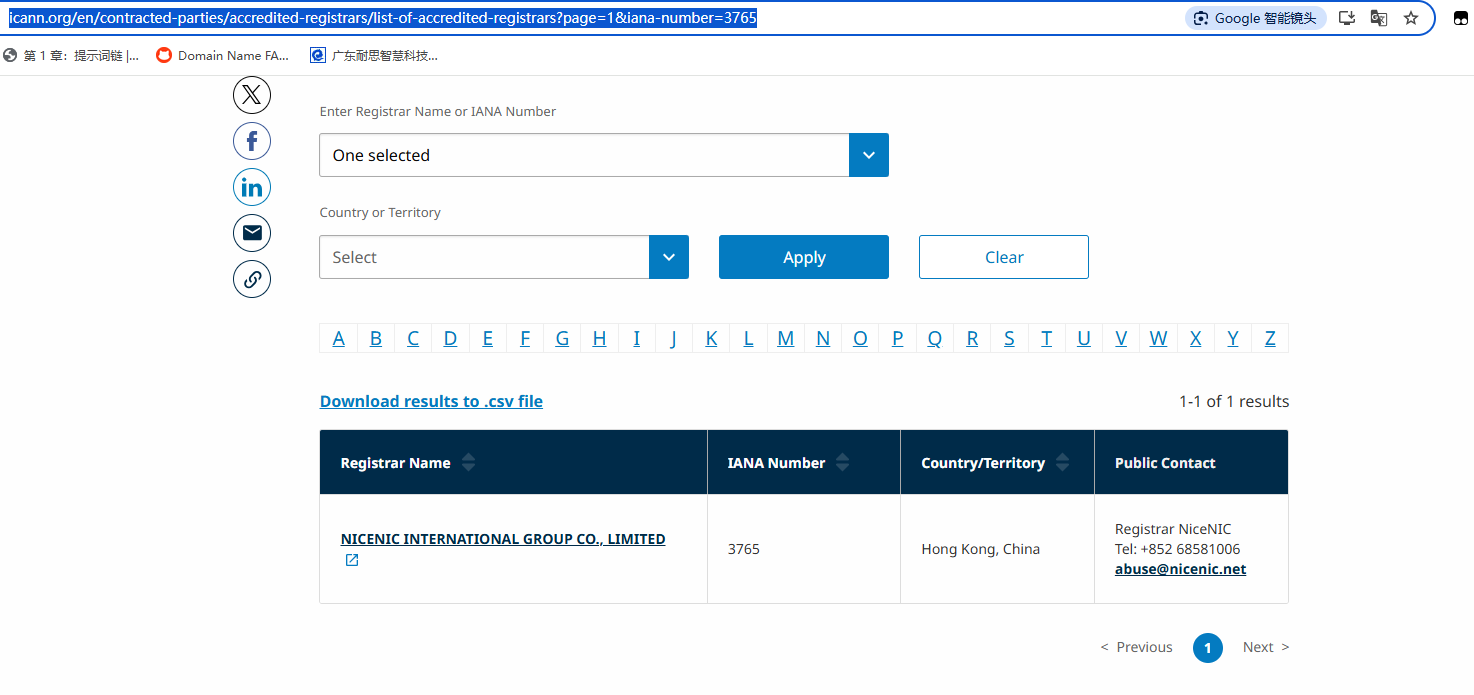This screenshot has width=1474, height=695.
Task: Filter registrars by letter D
Action: click(x=450, y=338)
